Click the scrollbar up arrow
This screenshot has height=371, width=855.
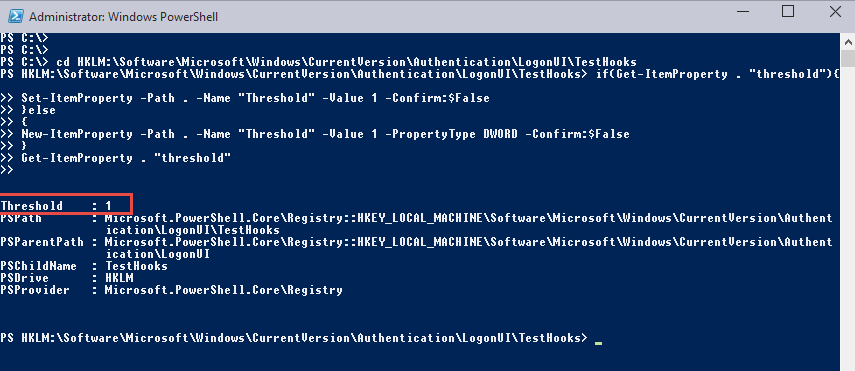pos(848,41)
